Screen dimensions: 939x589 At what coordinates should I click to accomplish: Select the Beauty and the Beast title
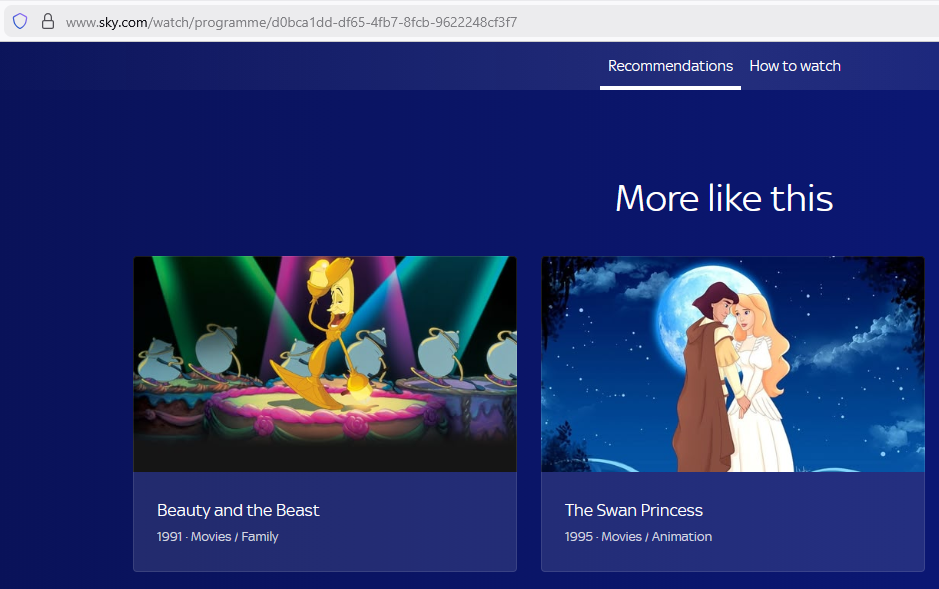click(x=238, y=510)
